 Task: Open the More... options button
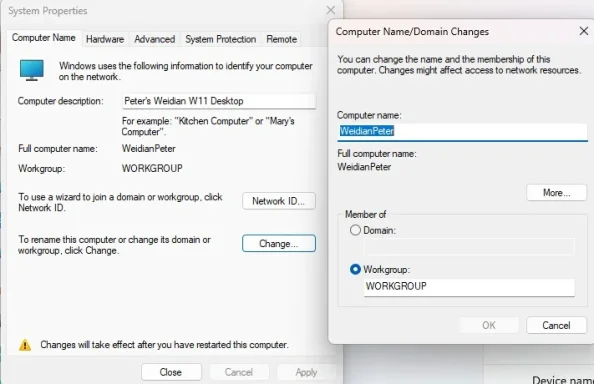(556, 193)
